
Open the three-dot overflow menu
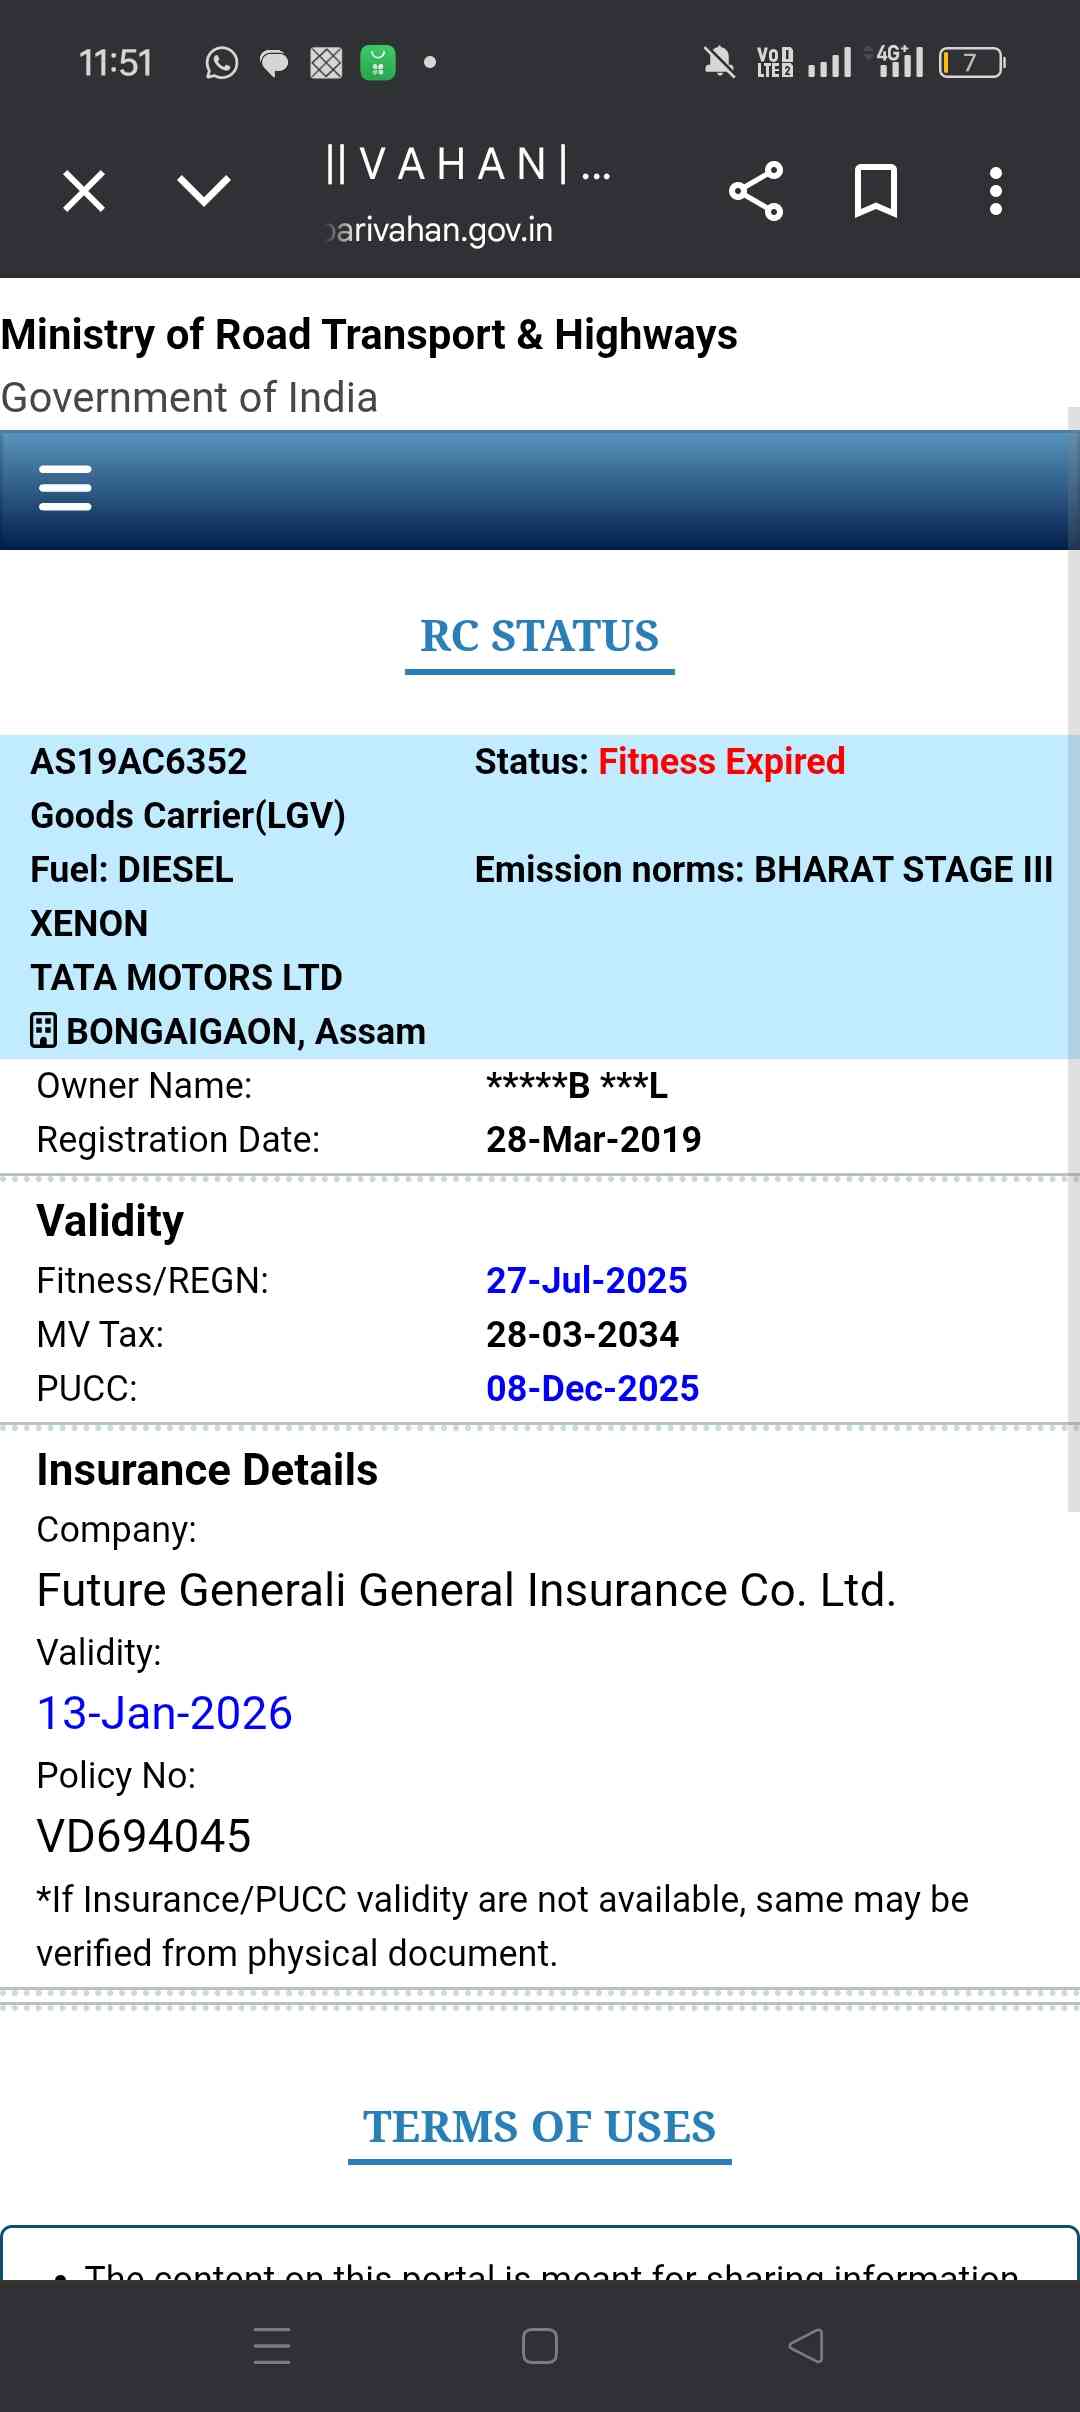click(x=995, y=191)
